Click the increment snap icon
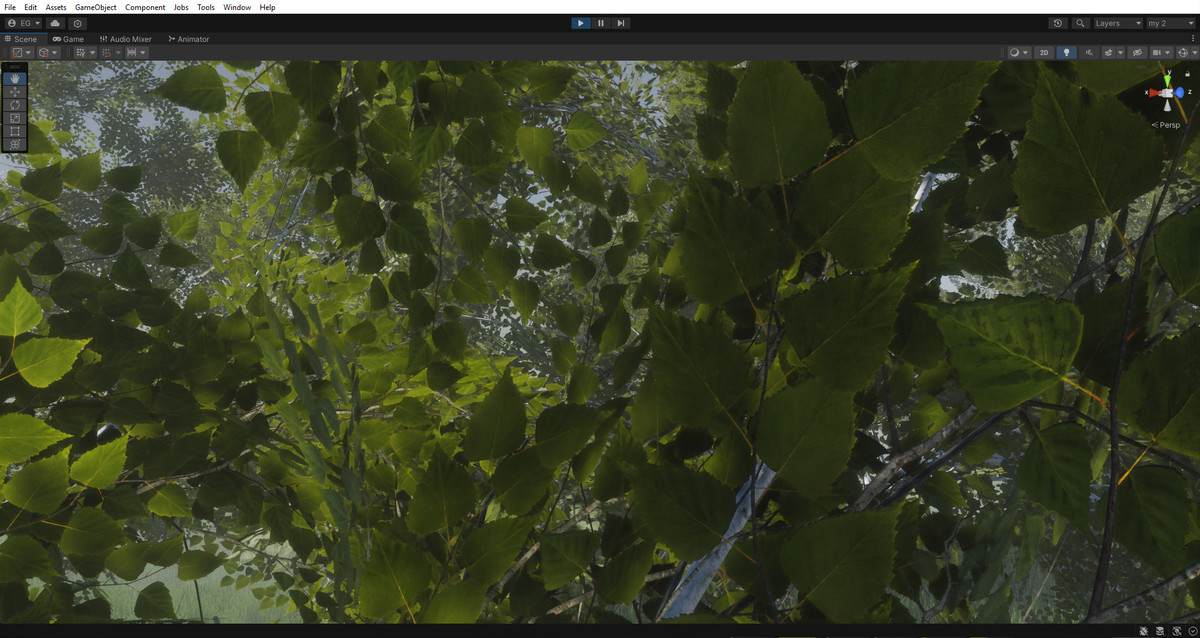The height and width of the screenshot is (638, 1200). [x=131, y=52]
